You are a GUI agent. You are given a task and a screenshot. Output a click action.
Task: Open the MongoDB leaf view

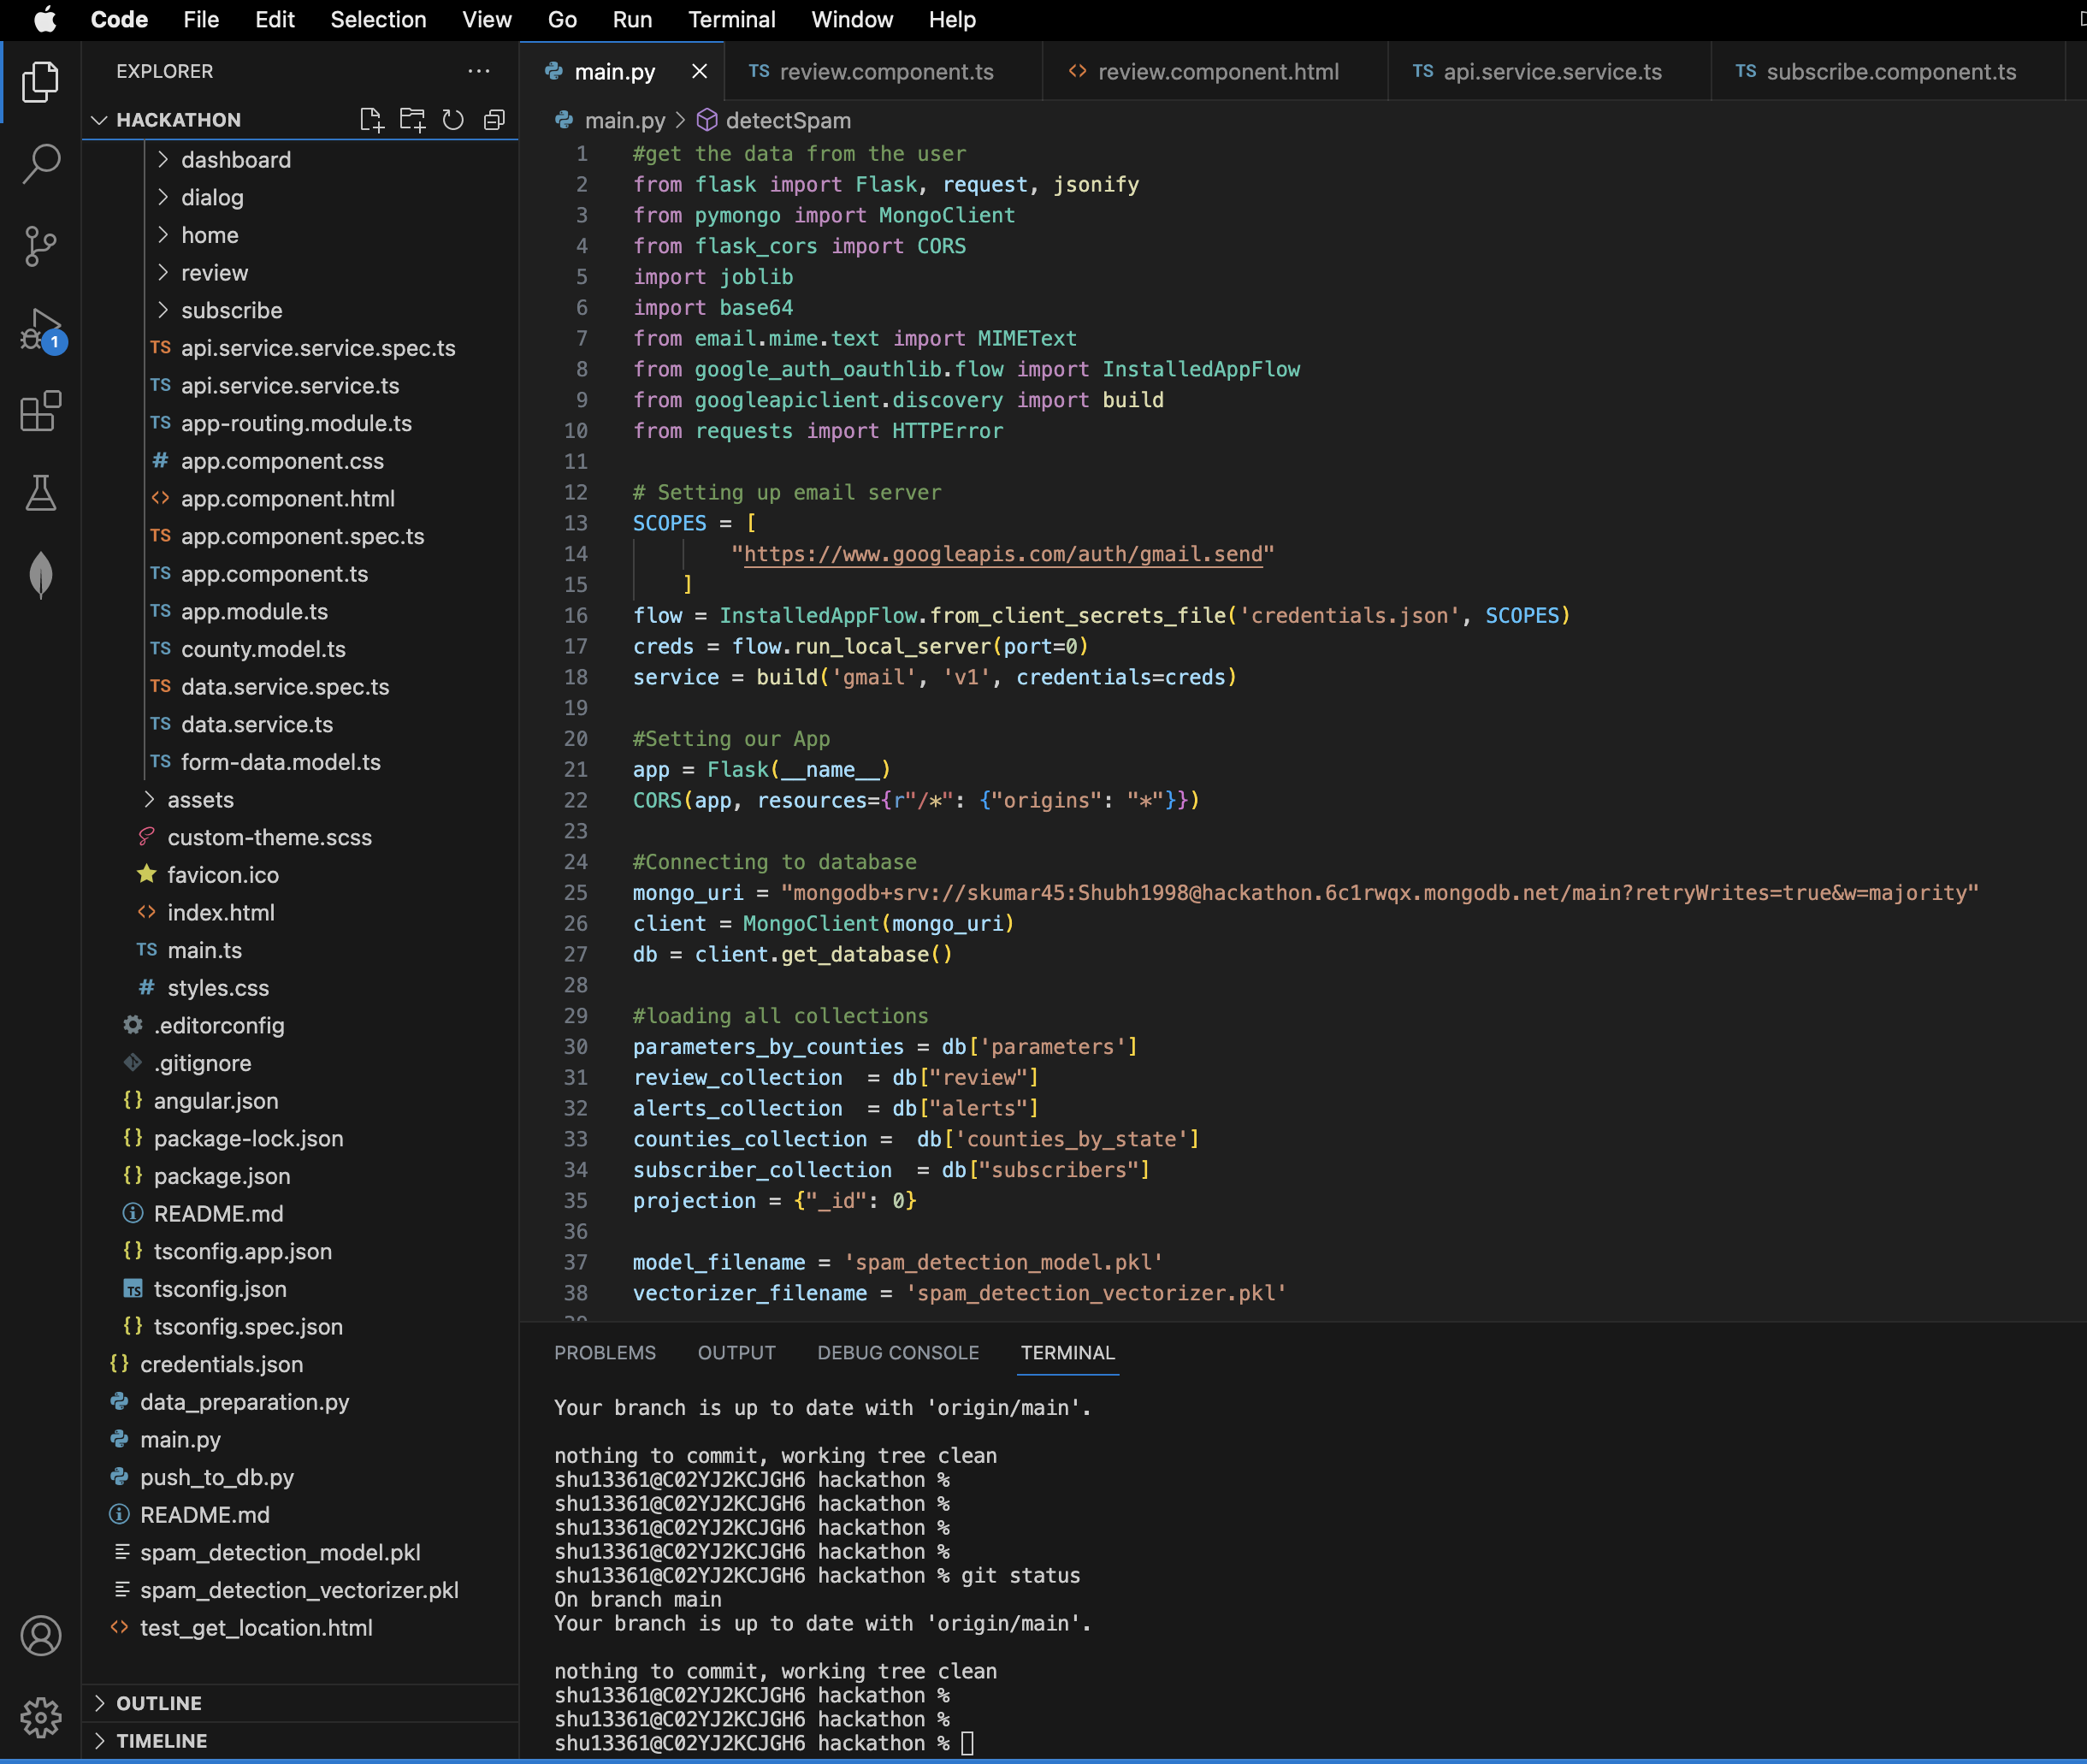pos(41,575)
